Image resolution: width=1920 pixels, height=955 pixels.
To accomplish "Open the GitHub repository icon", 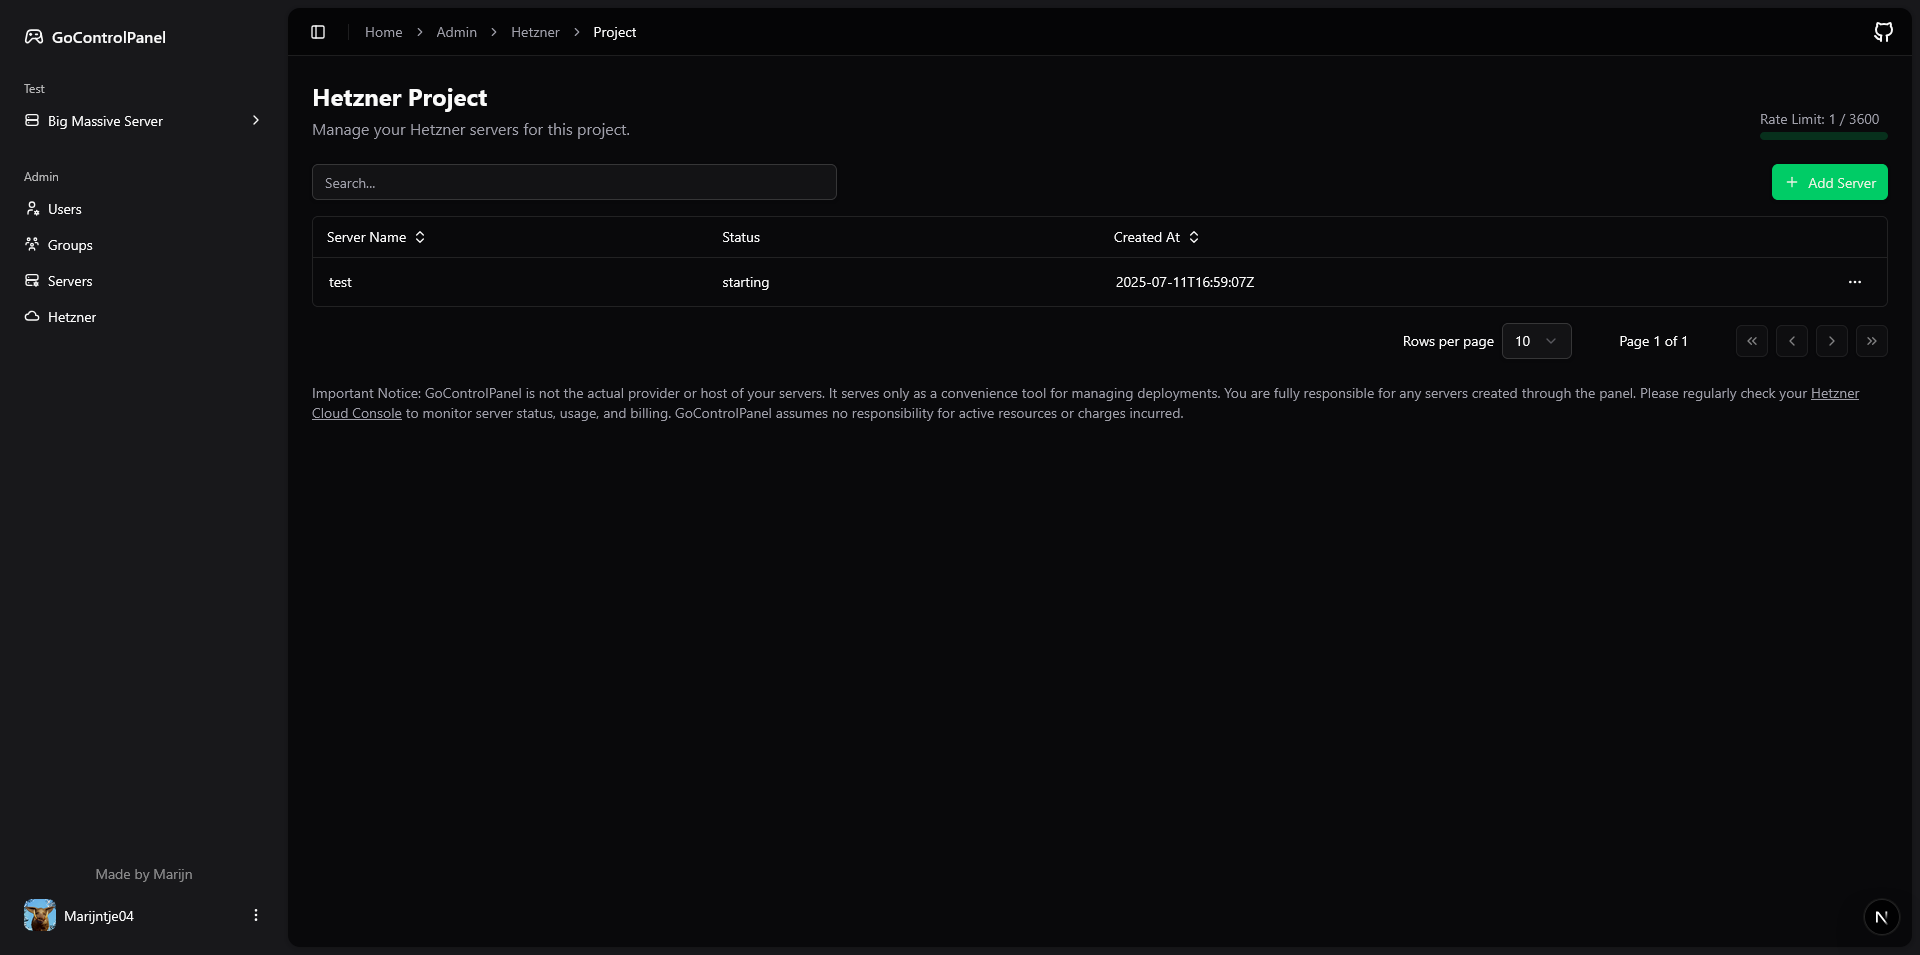I will [1883, 32].
